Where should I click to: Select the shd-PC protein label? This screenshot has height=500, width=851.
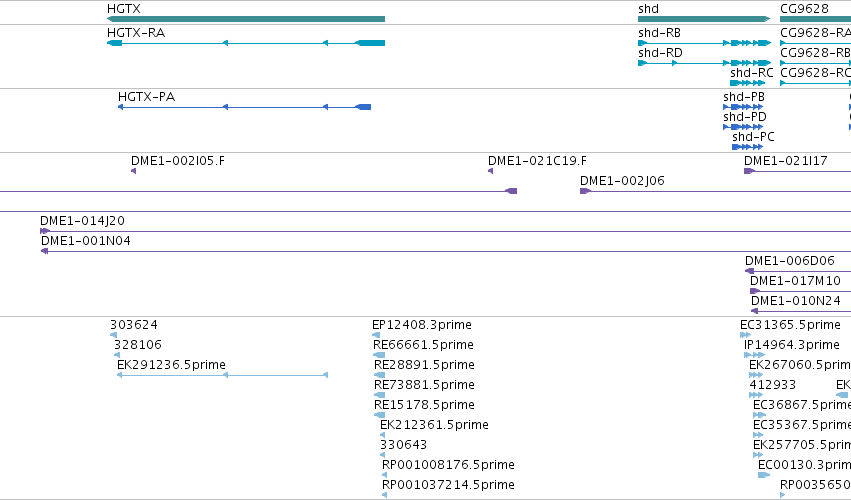[x=753, y=137]
